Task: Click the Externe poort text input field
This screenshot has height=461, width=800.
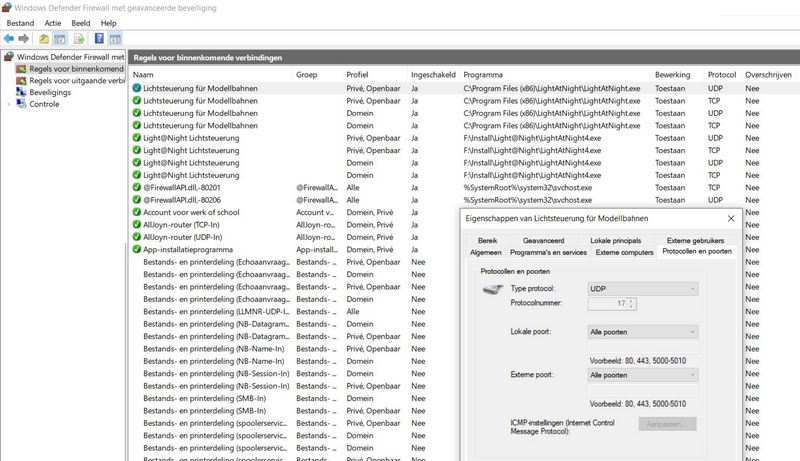Action: click(643, 391)
